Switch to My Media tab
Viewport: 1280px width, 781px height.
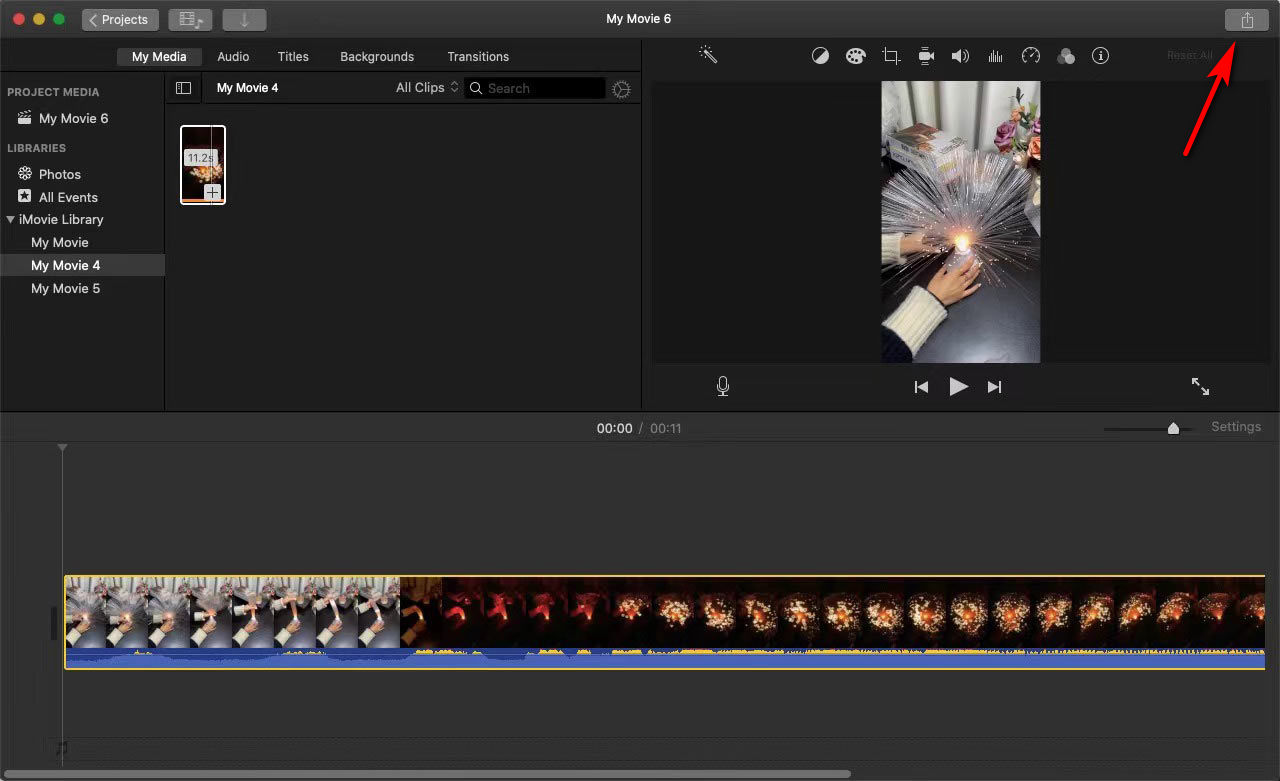pyautogui.click(x=159, y=57)
